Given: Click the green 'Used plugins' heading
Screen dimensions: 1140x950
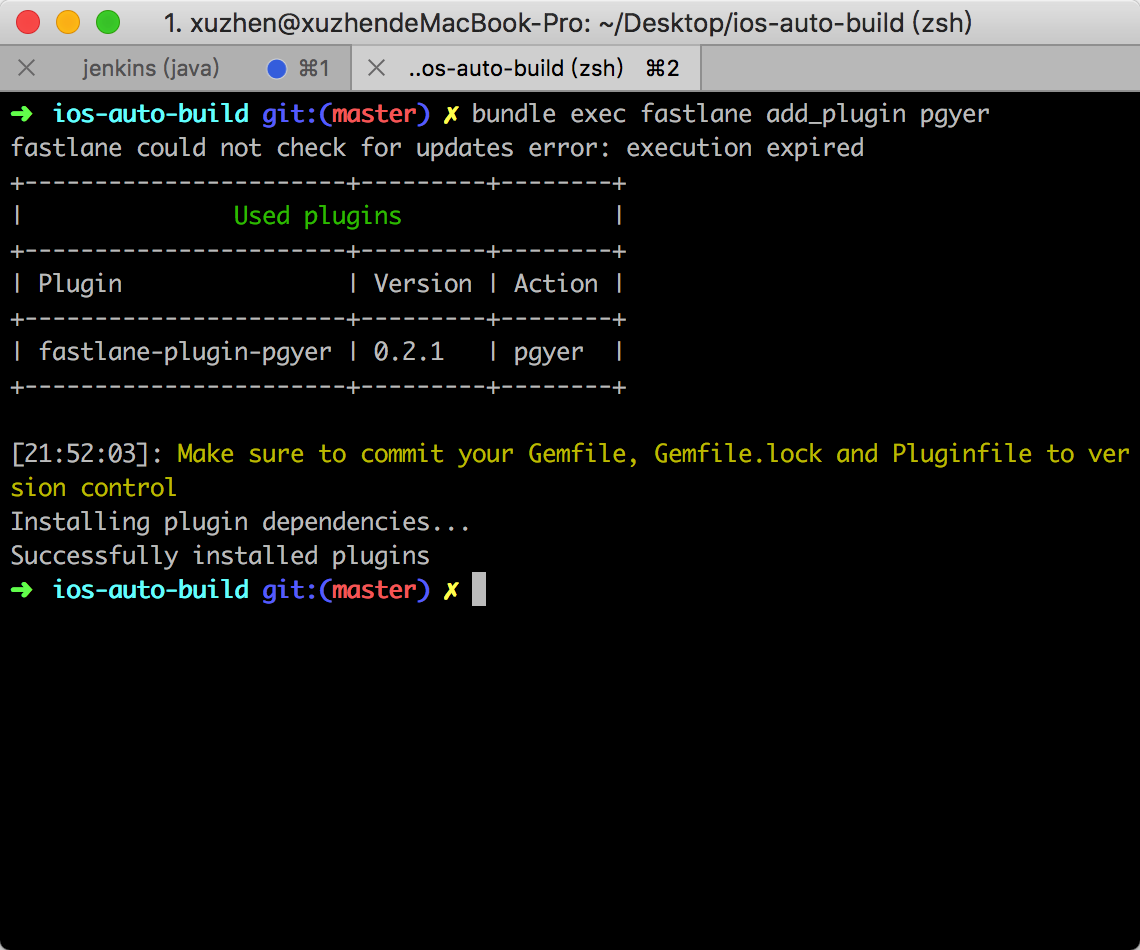Looking at the screenshot, I should [318, 216].
